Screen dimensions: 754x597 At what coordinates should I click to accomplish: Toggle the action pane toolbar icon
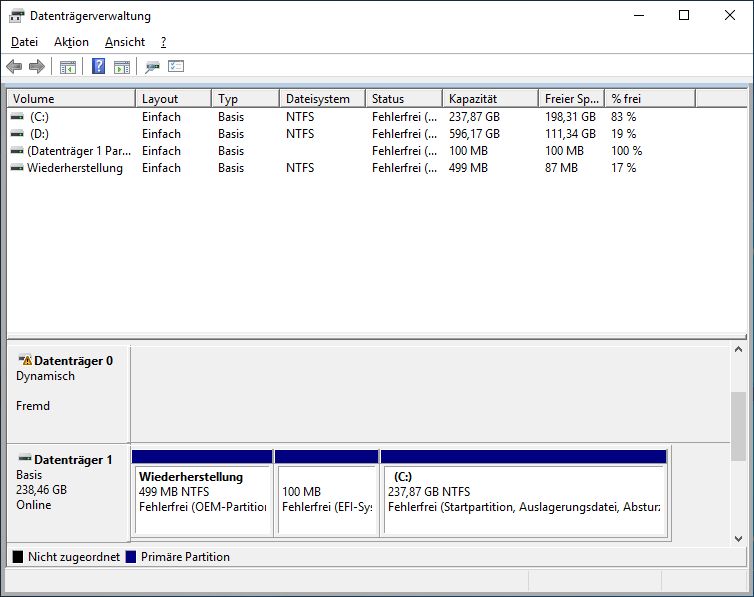click(x=122, y=67)
